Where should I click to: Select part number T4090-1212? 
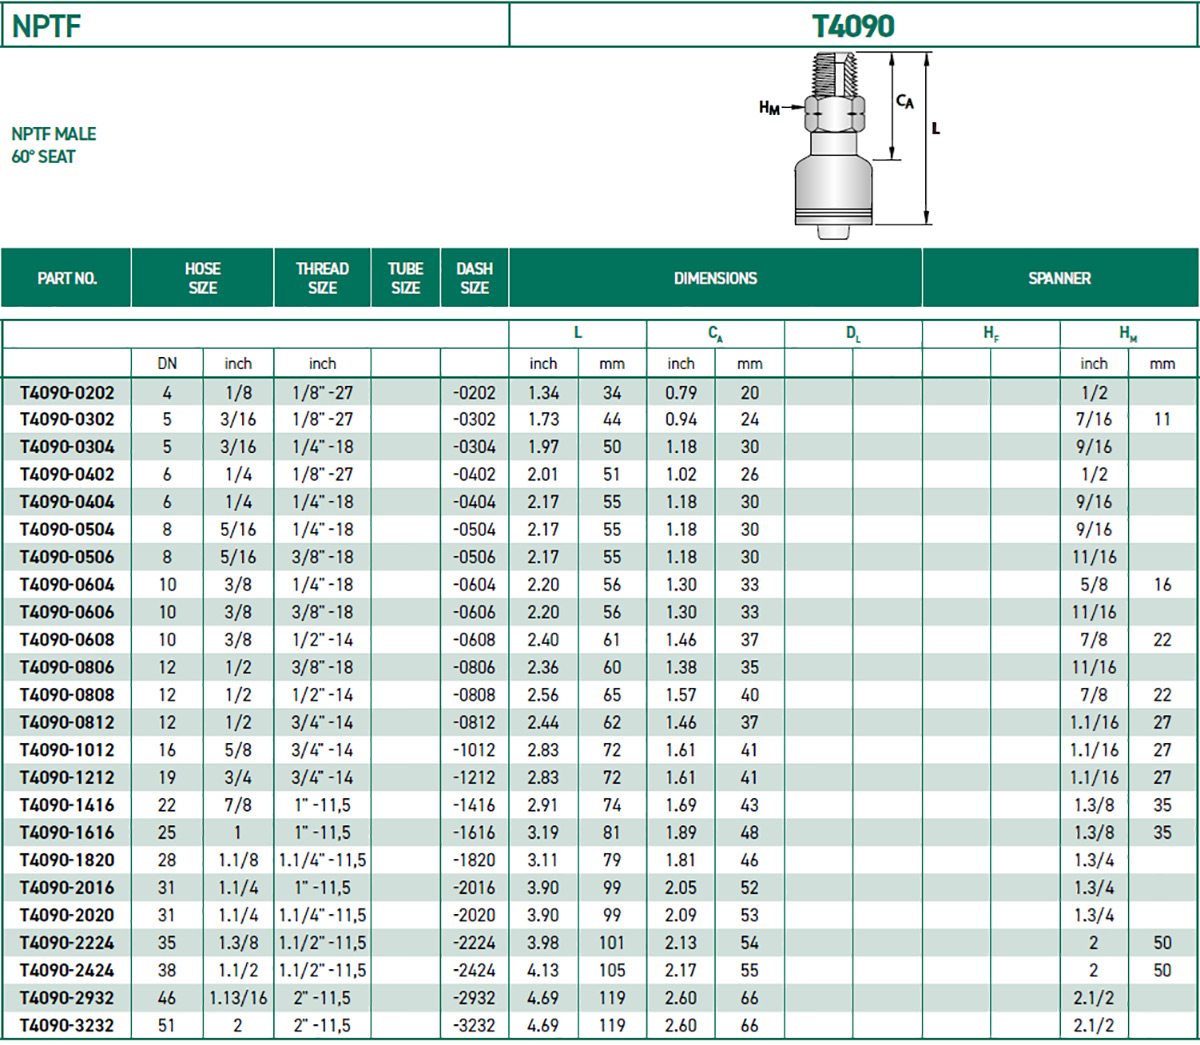[67, 777]
